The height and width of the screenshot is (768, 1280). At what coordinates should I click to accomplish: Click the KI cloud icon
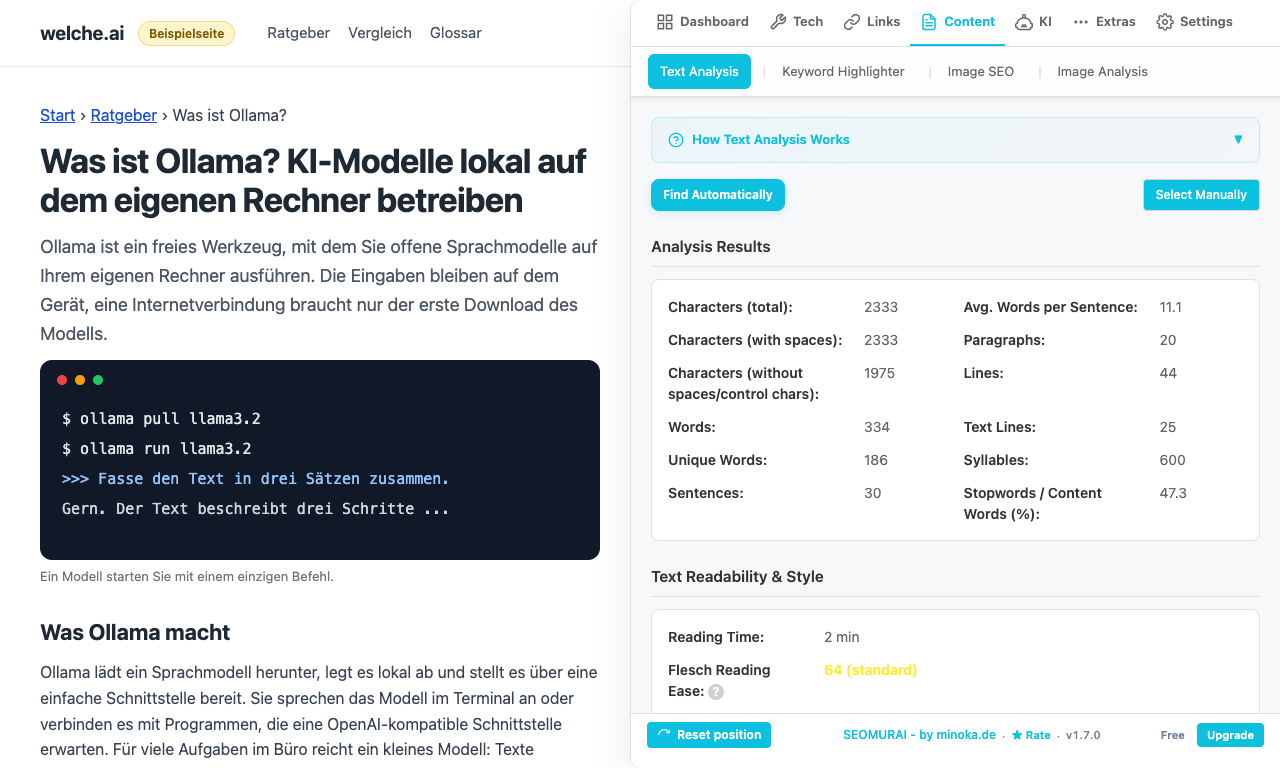[x=1024, y=22]
